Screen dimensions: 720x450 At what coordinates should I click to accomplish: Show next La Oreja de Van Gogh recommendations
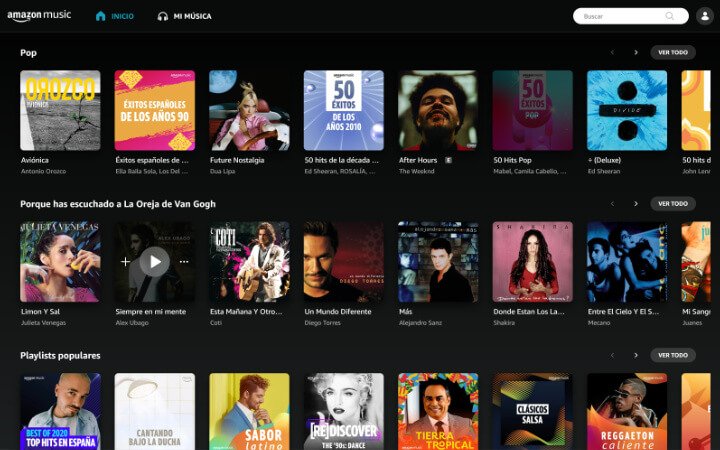636,203
